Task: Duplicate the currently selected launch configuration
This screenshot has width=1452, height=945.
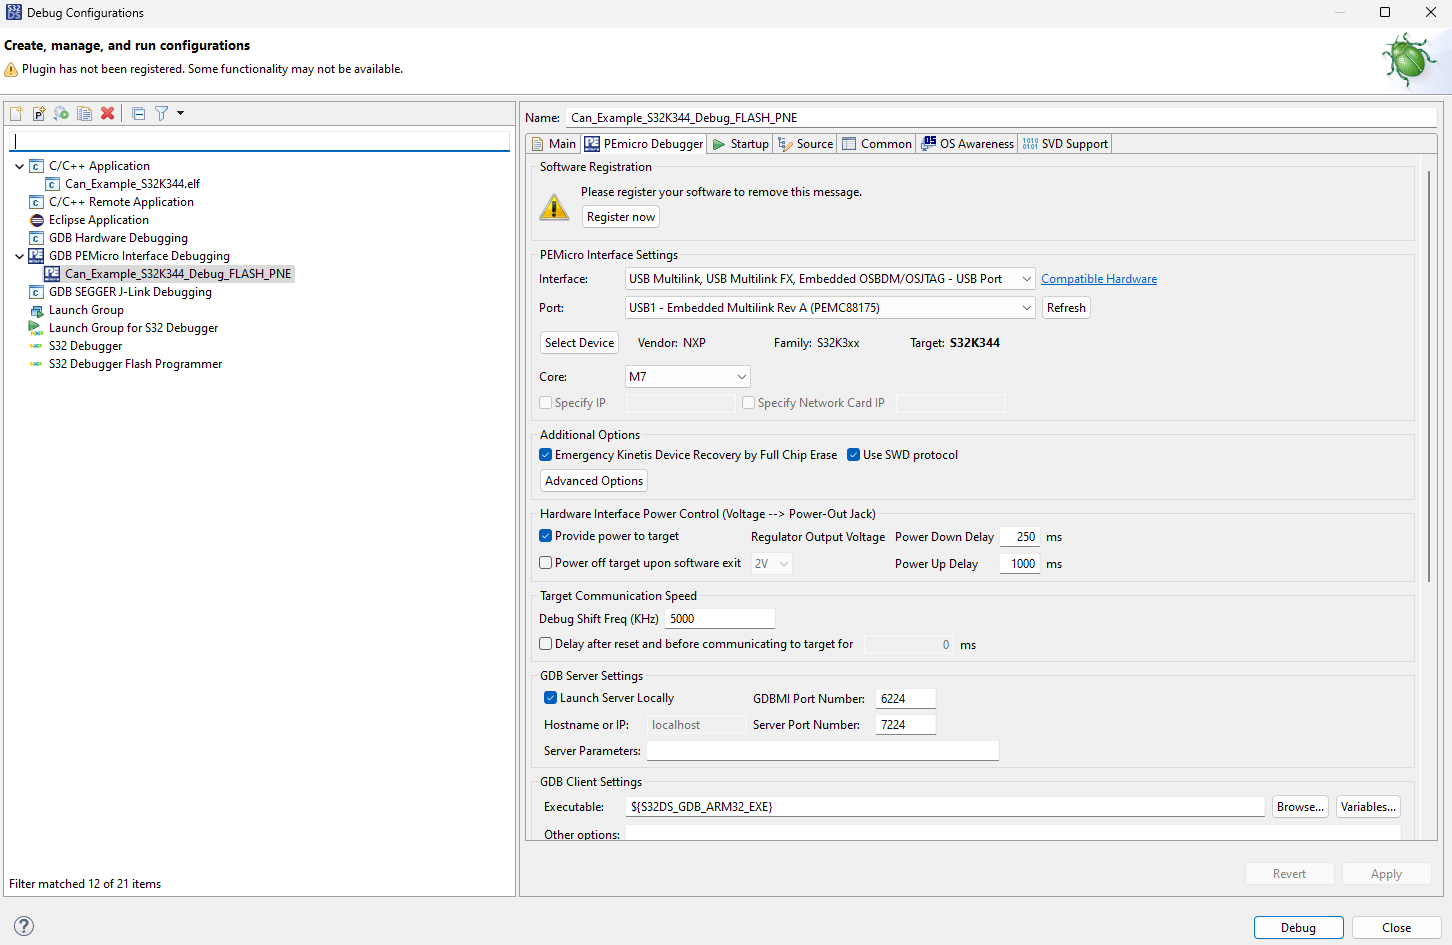Action: [84, 113]
